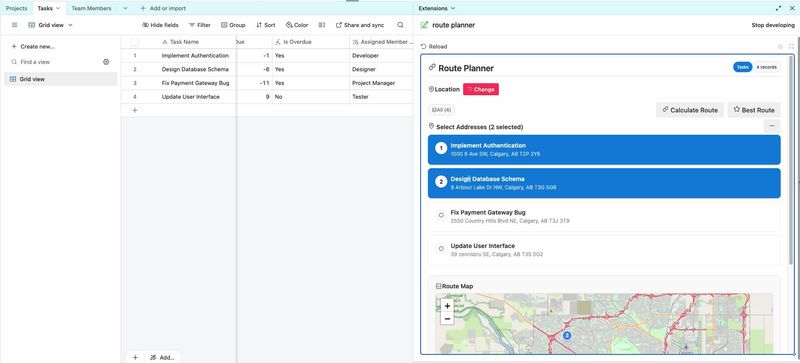The width and height of the screenshot is (800, 363).
Task: Click the 'Project Manager' assigned member cell
Action: 381,83
